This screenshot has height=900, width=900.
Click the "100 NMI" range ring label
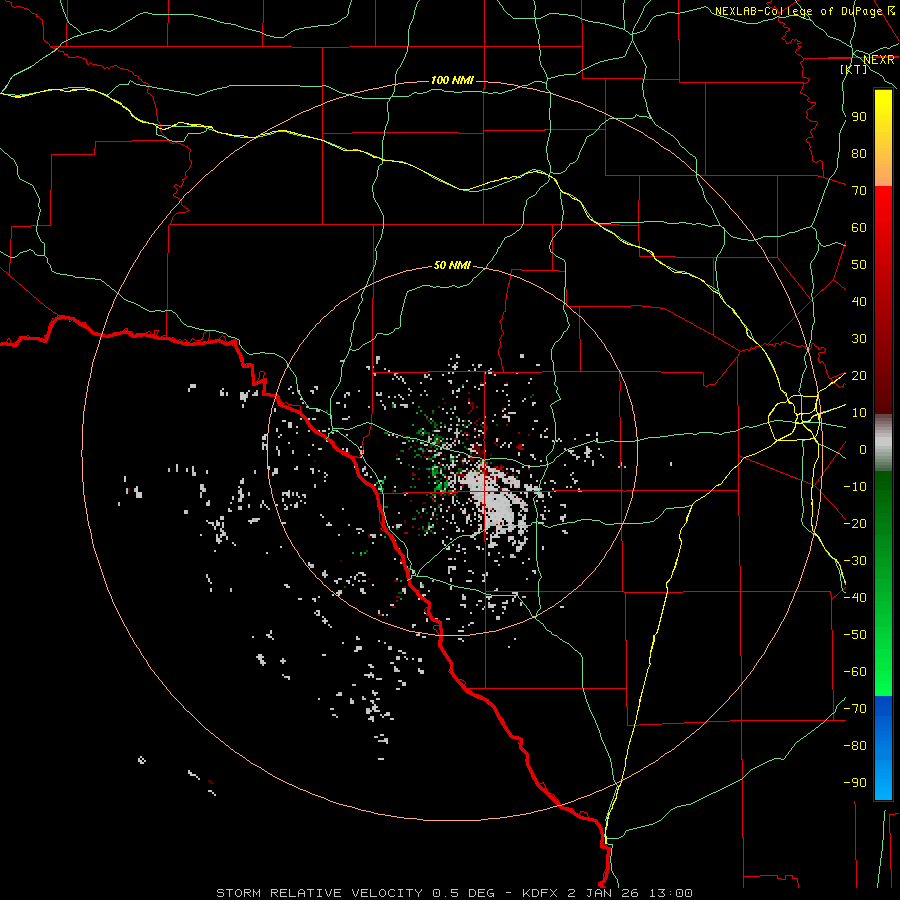click(452, 80)
